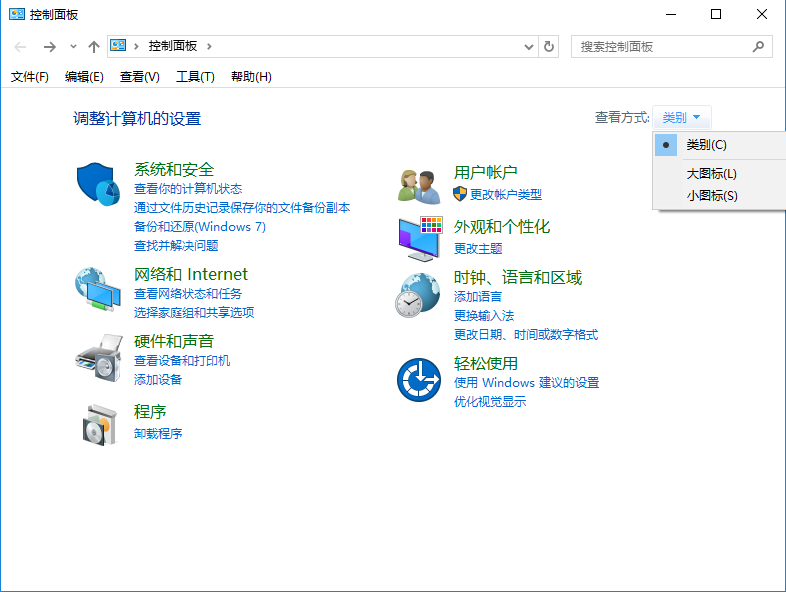This screenshot has height=592, width=786.
Task: Click in the 搜索控制面板 search box
Action: tap(660, 47)
